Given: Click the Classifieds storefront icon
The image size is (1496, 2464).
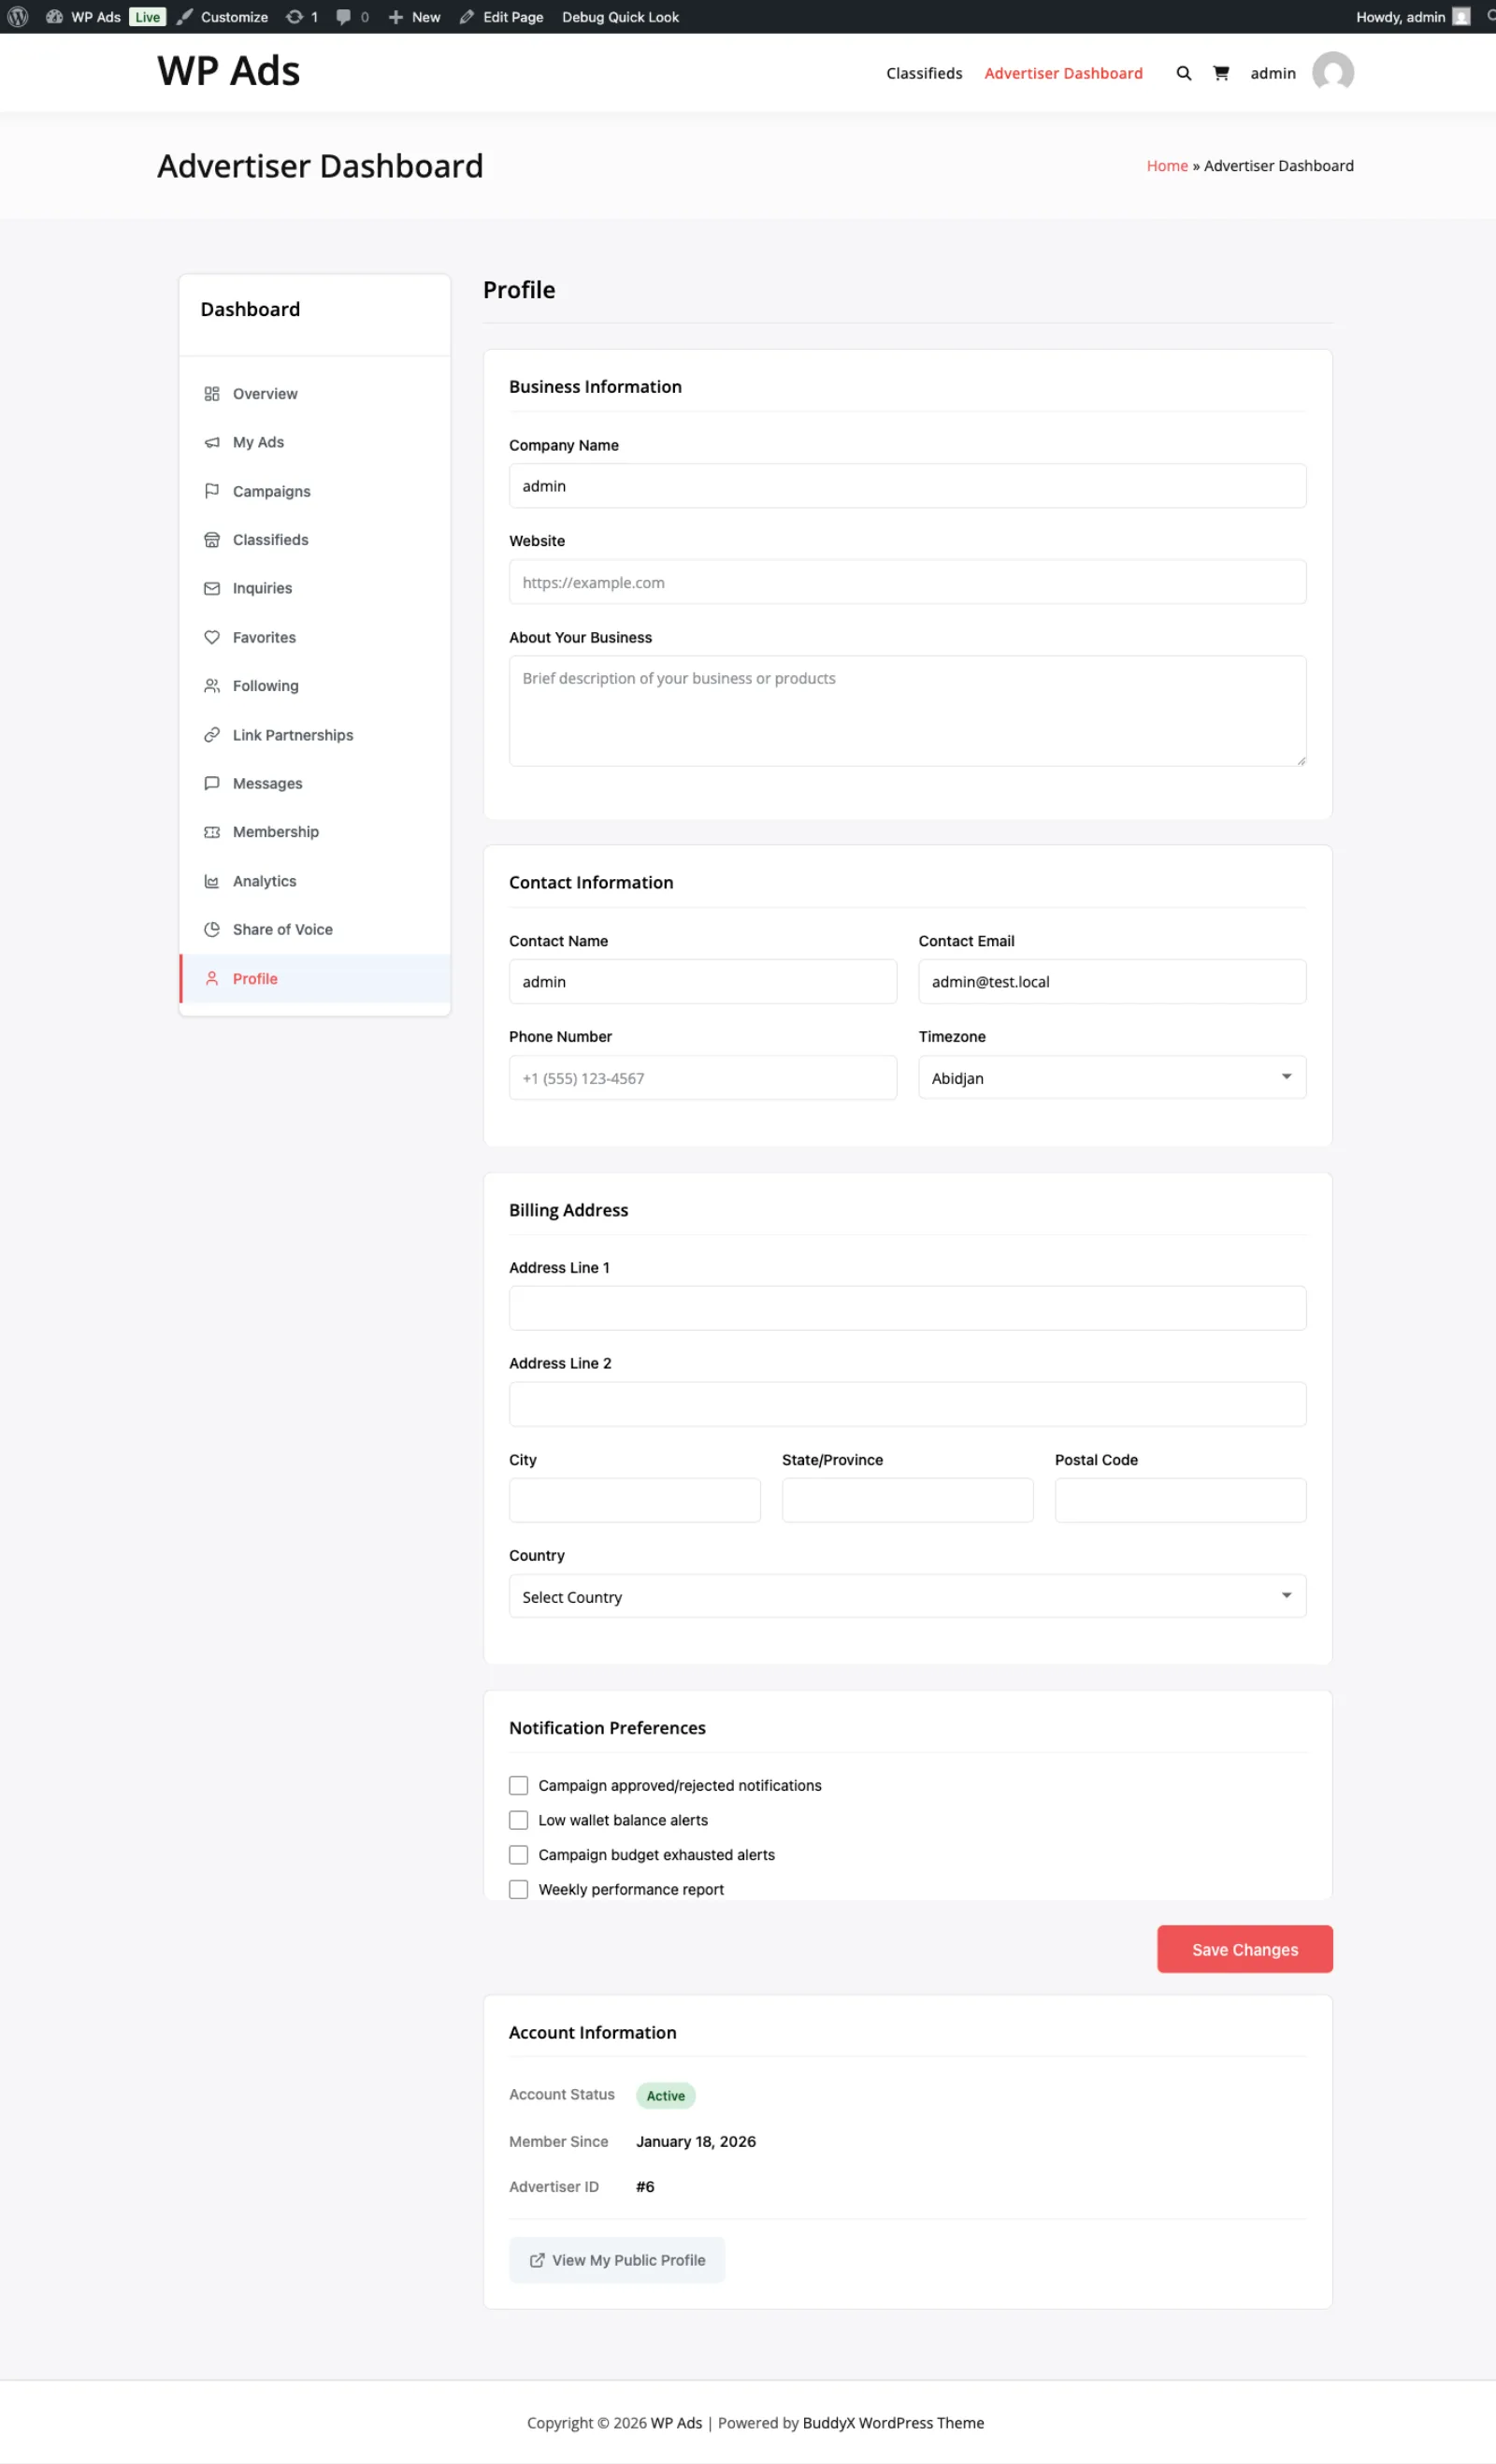Looking at the screenshot, I should 212,540.
